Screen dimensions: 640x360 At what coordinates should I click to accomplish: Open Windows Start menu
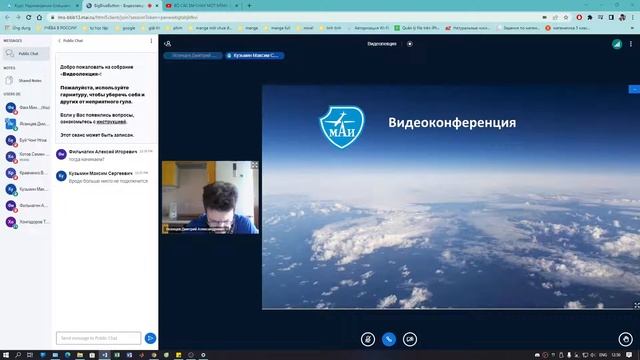[x=6, y=355]
